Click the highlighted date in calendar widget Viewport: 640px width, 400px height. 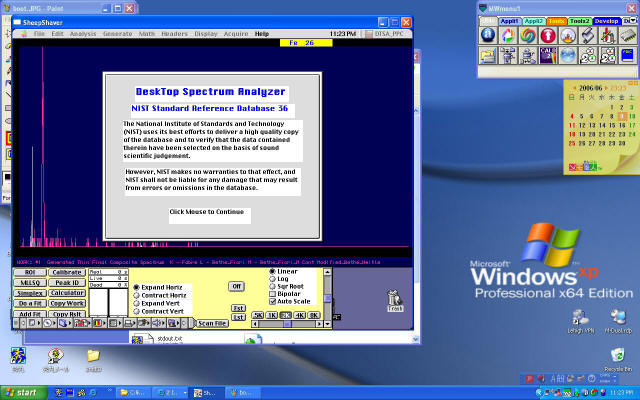(x=622, y=116)
